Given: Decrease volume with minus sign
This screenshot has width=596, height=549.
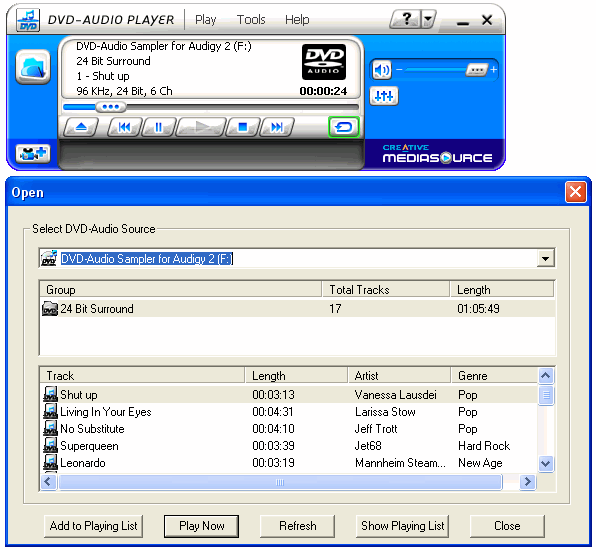Looking at the screenshot, I should (399, 70).
